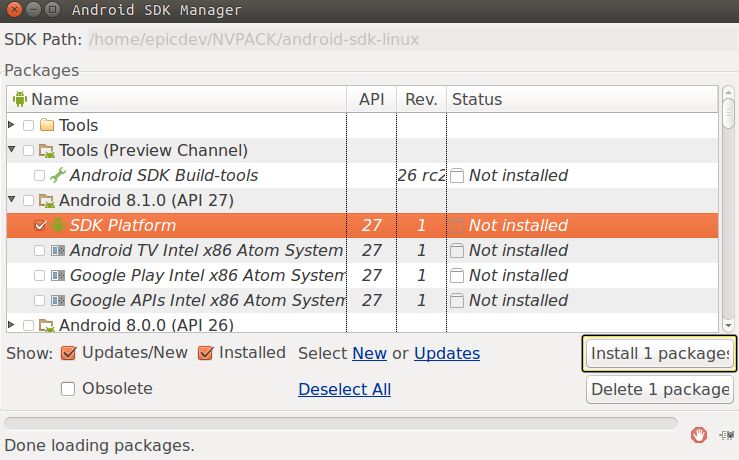
Task: Click status icon in Android SDK Build-tools row
Action: (457, 176)
